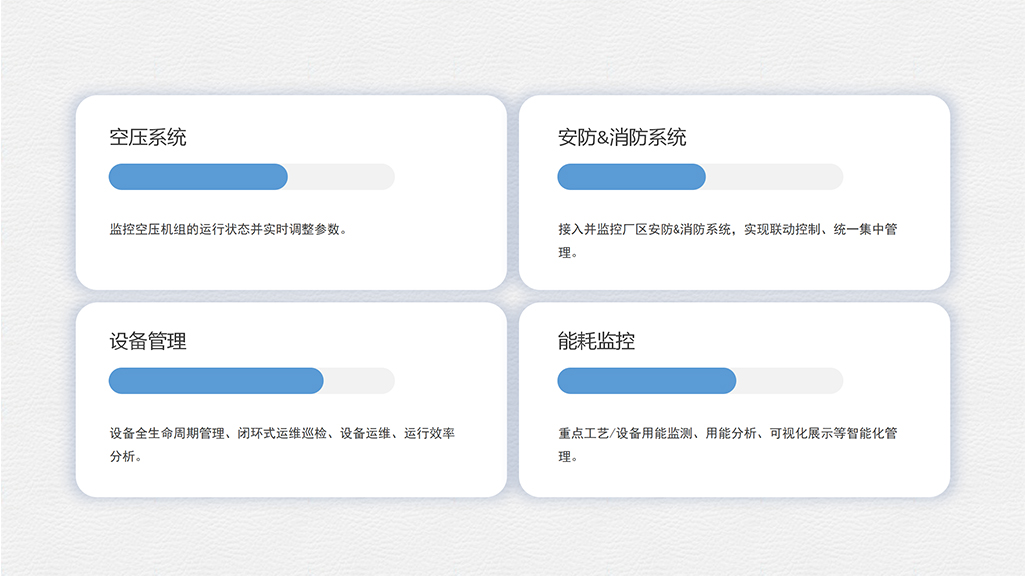Click the blue filled bar under 能耗监控
This screenshot has width=1027, height=576.
(x=646, y=381)
